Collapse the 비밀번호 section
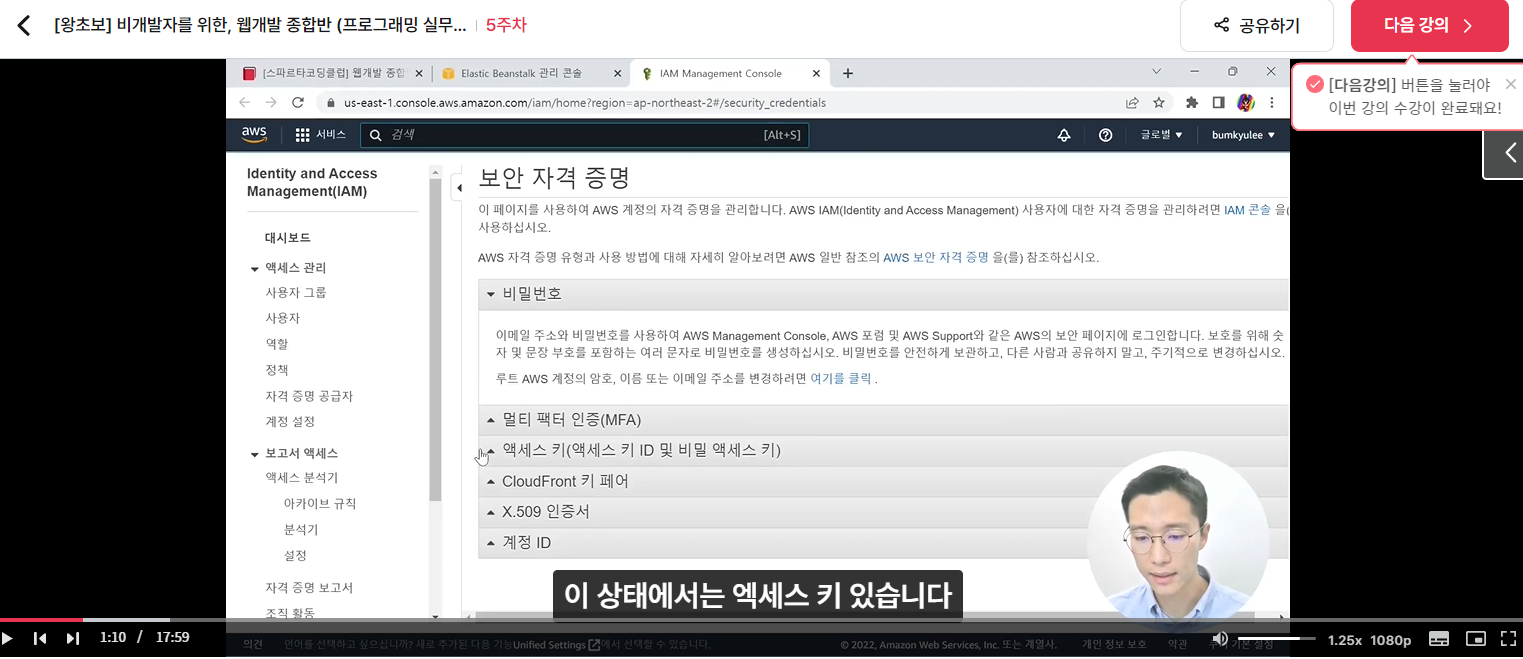1523x659 pixels. click(884, 294)
